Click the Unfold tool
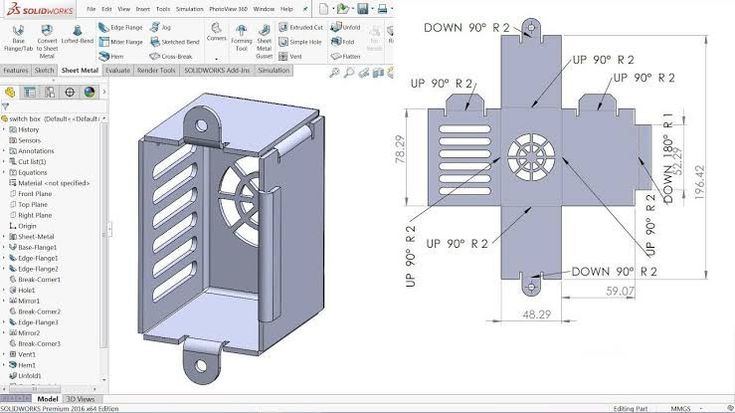This screenshot has height=413, width=735. pyautogui.click(x=344, y=27)
